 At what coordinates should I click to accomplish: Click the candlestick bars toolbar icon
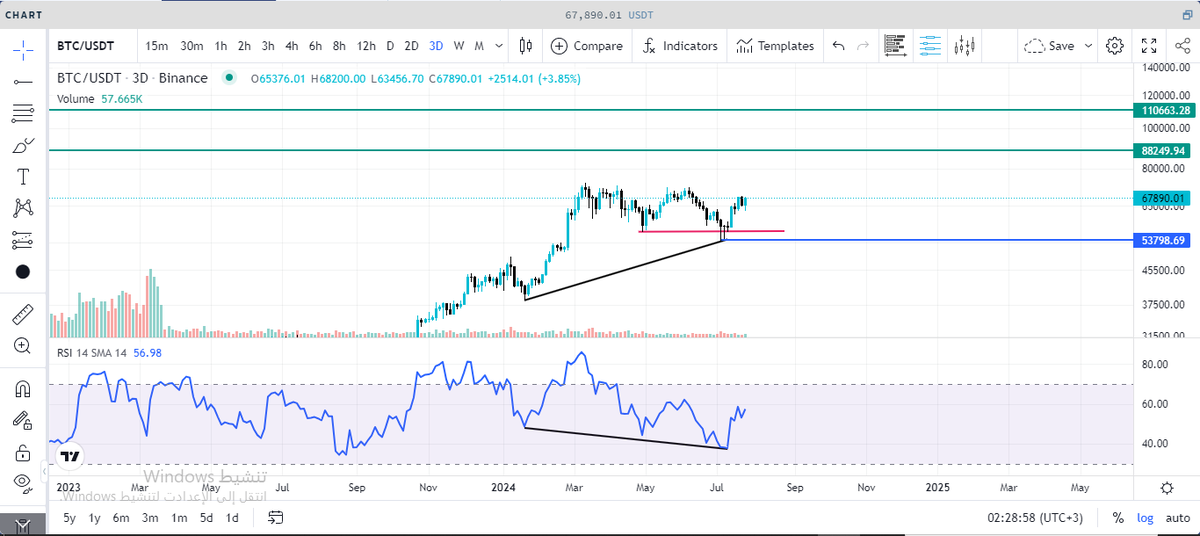click(x=964, y=46)
